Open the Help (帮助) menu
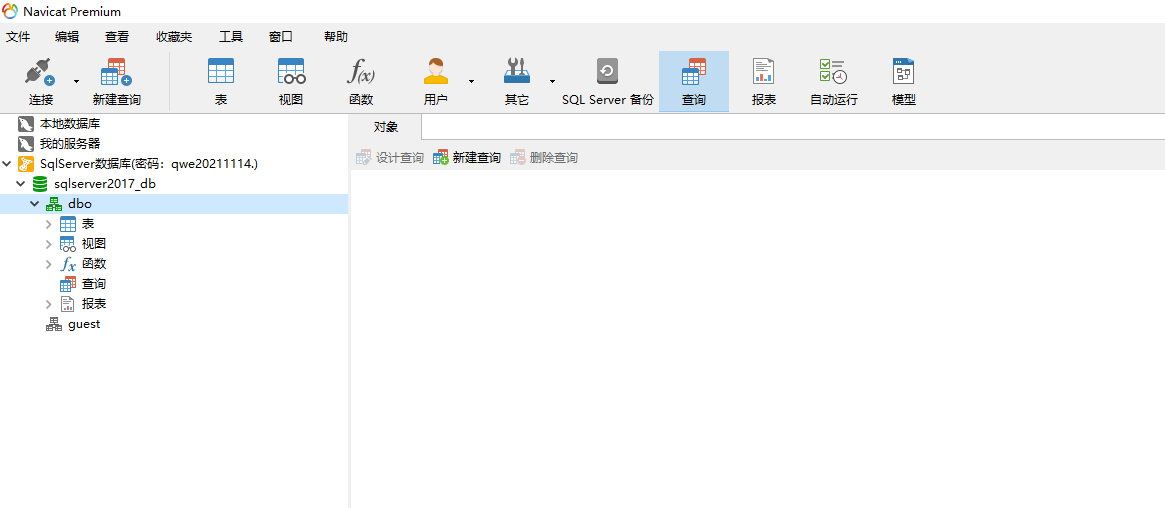Image resolution: width=1165 pixels, height=508 pixels. coord(336,36)
